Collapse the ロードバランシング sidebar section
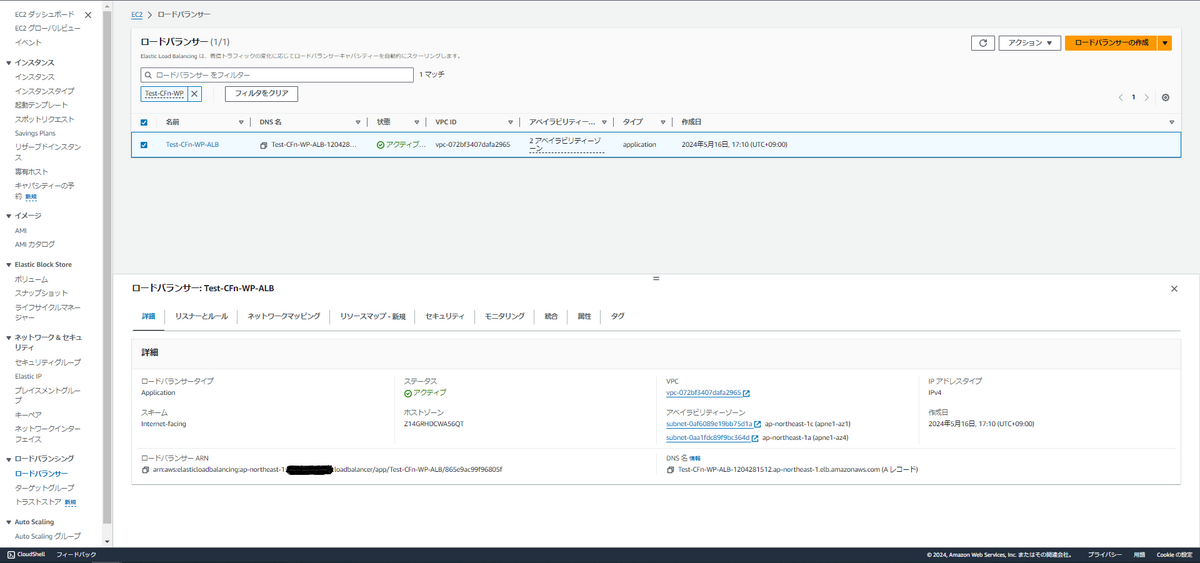This screenshot has height=563, width=1200. coord(9,459)
